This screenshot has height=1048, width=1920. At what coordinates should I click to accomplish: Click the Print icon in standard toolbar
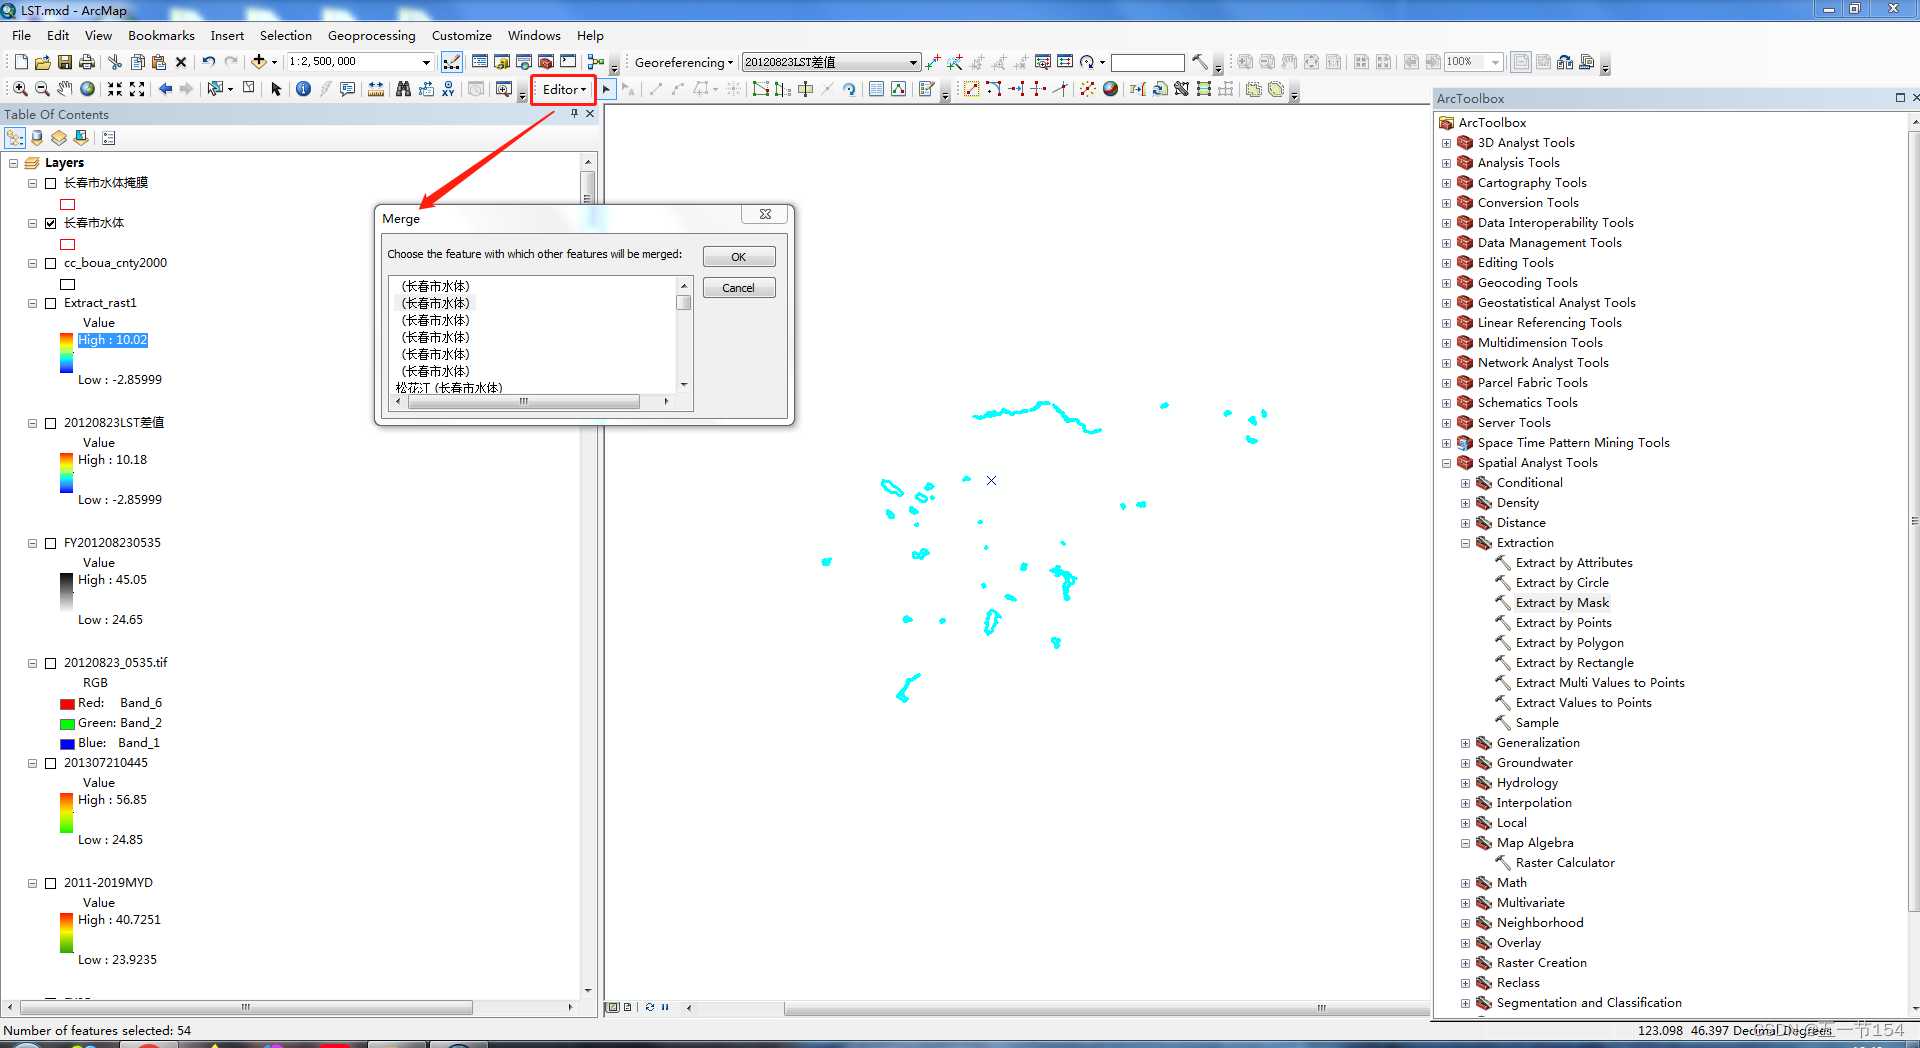pos(87,62)
